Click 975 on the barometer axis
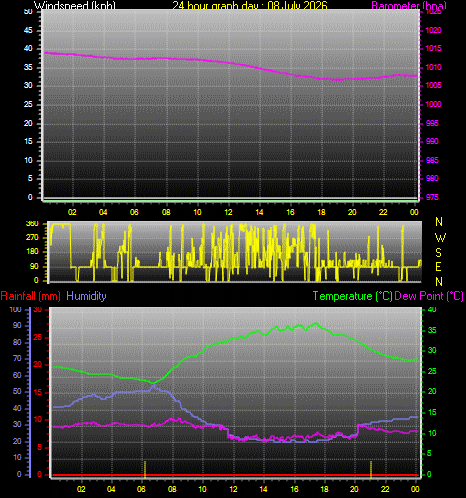466x498 pixels. pos(432,197)
